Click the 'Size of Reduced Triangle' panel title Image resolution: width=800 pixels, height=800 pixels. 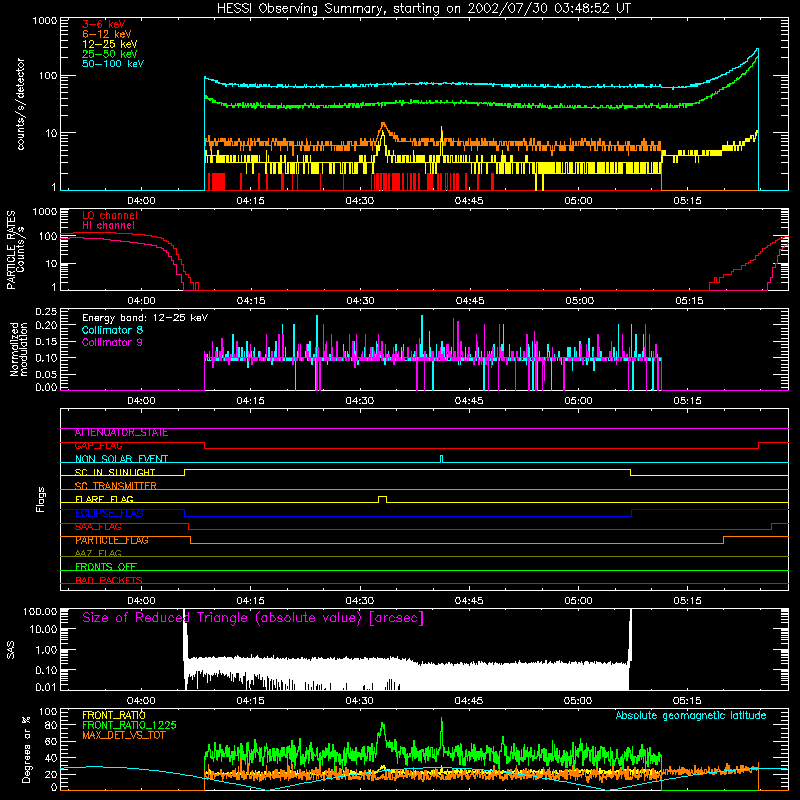tap(253, 618)
